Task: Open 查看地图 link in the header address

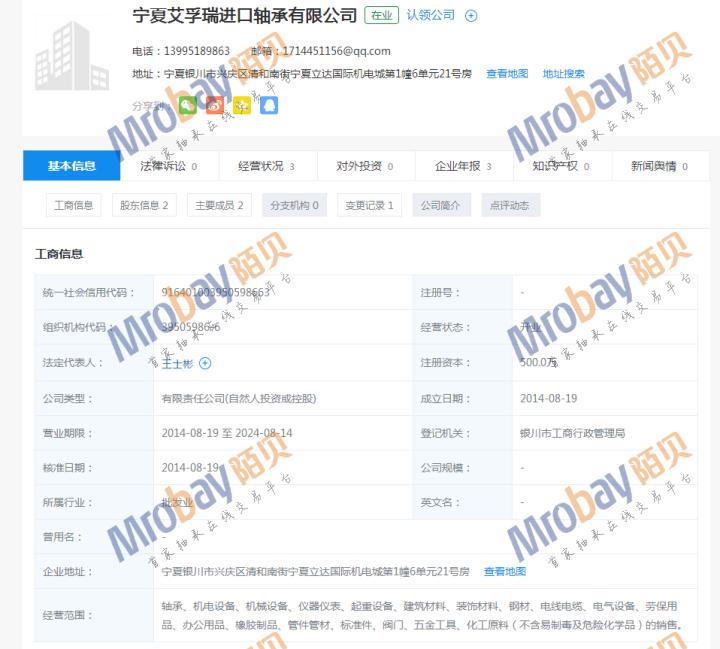Action: click(507, 74)
